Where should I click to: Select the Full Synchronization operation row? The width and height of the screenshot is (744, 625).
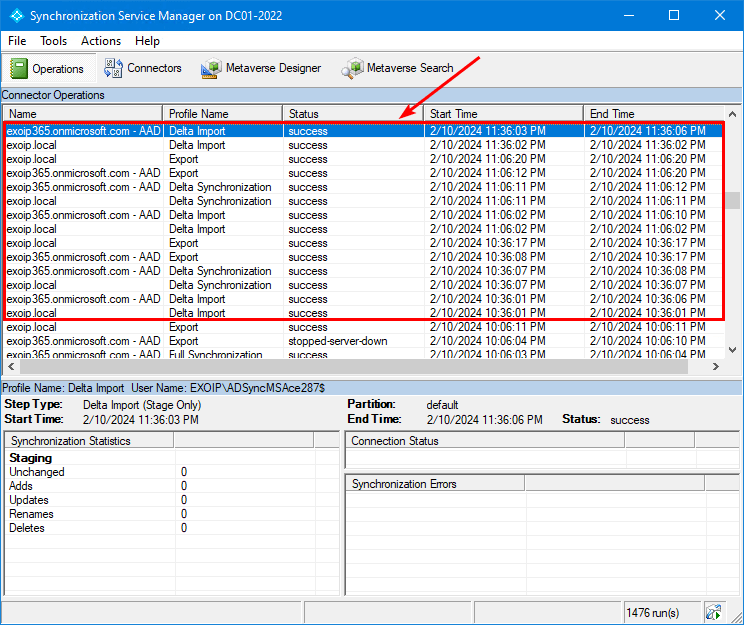click(218, 354)
